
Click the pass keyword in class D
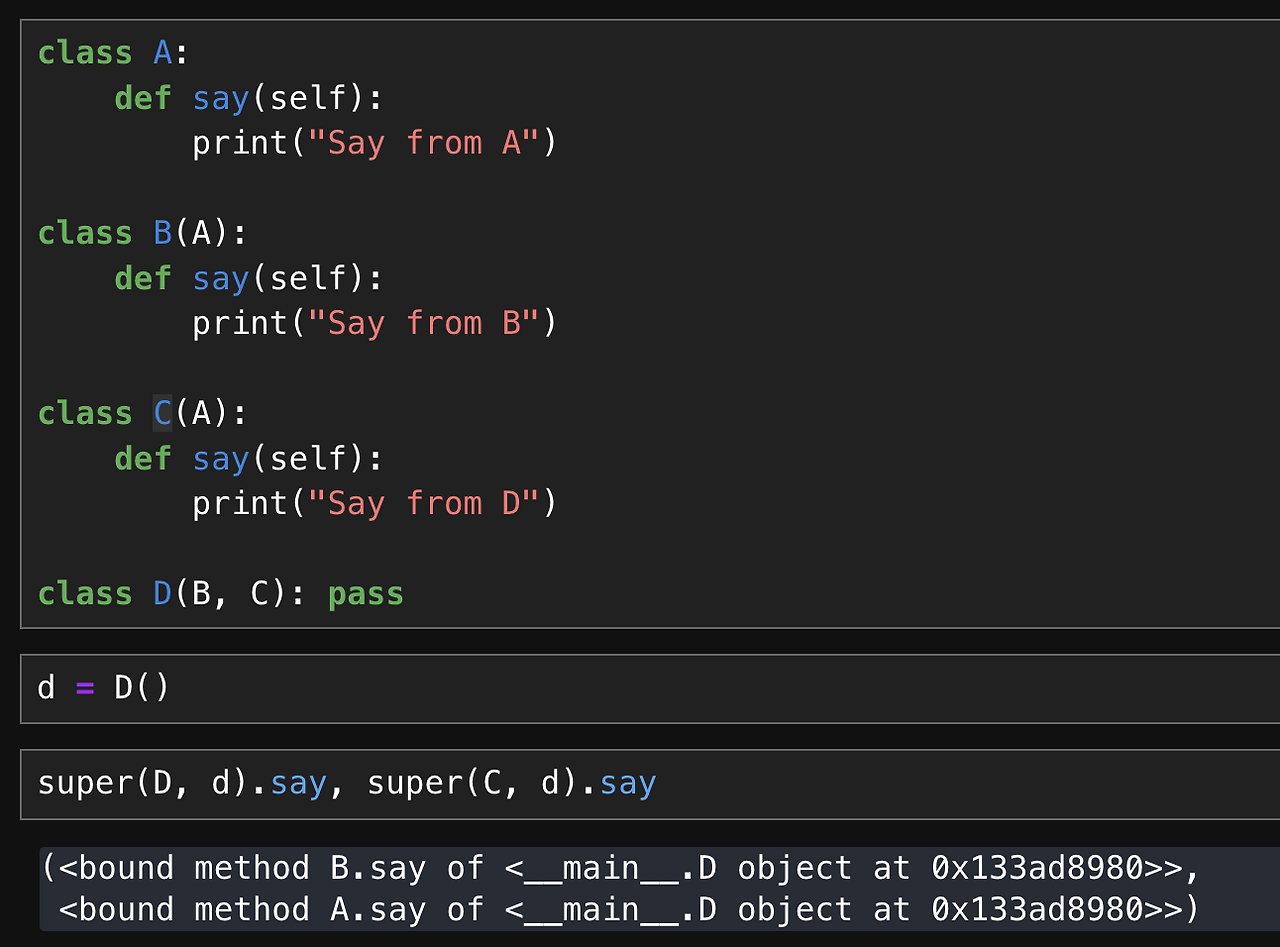(364, 593)
